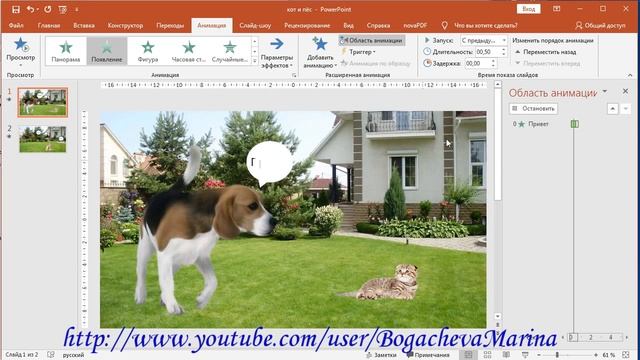
Task: Move the animation down in the pane list
Action: point(625,109)
